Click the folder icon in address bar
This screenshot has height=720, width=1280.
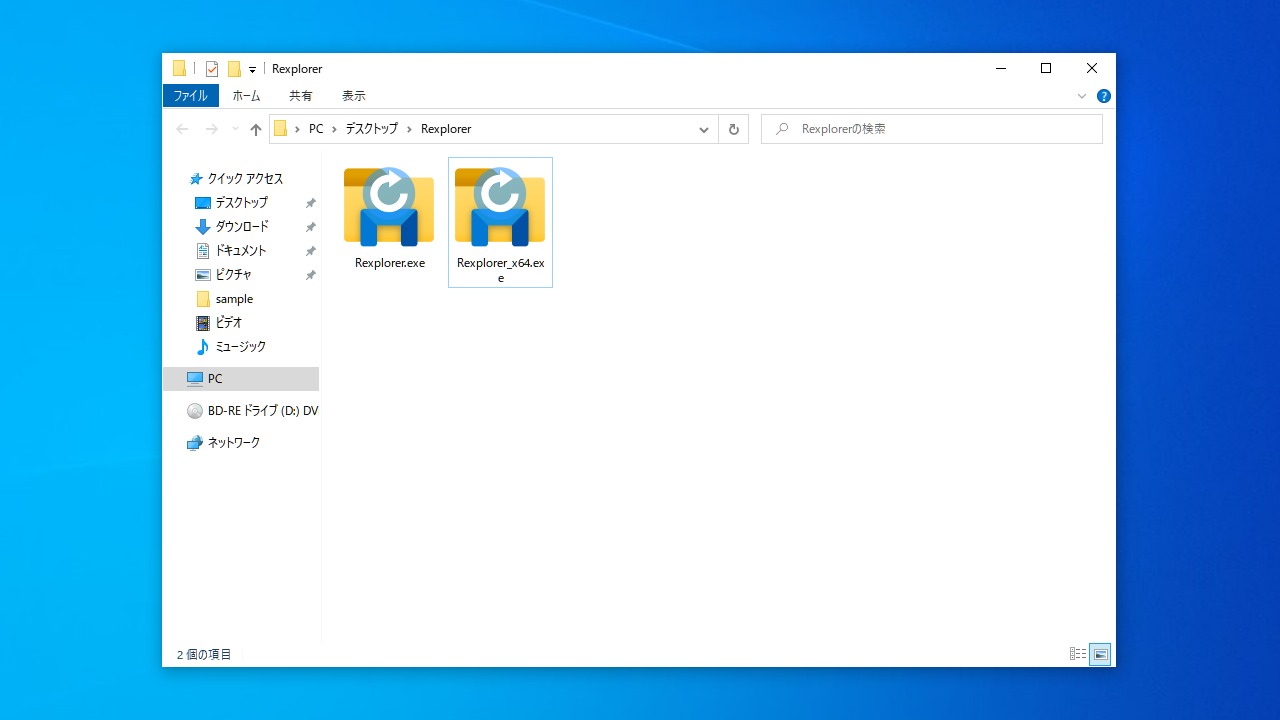281,129
